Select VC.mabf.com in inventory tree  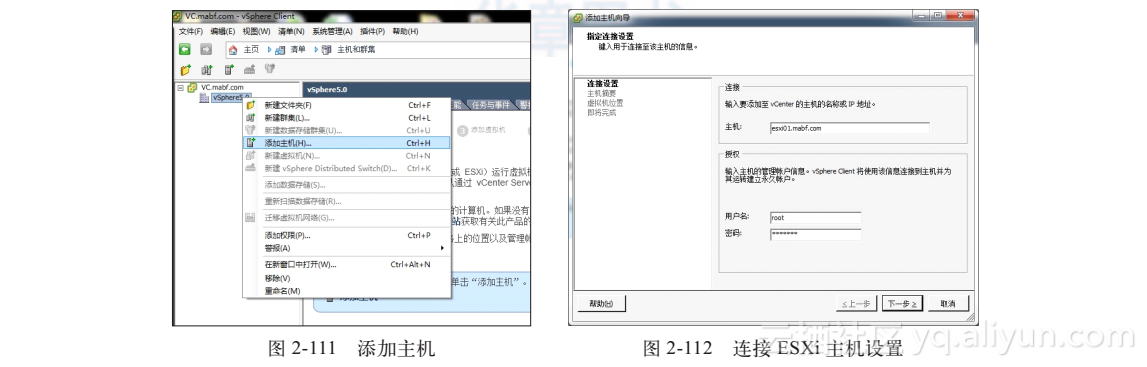point(222,87)
